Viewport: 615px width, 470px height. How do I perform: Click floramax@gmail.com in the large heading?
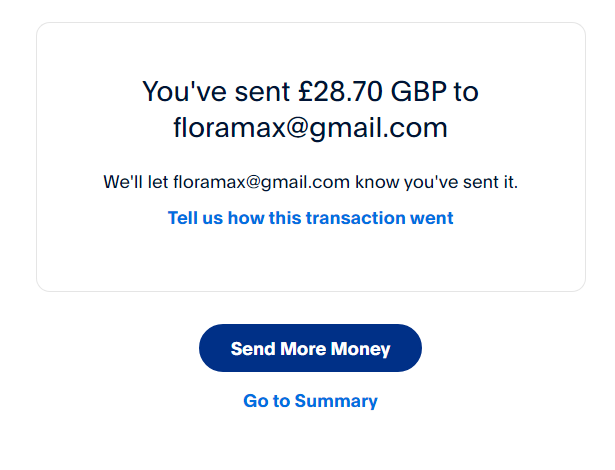(x=310, y=128)
